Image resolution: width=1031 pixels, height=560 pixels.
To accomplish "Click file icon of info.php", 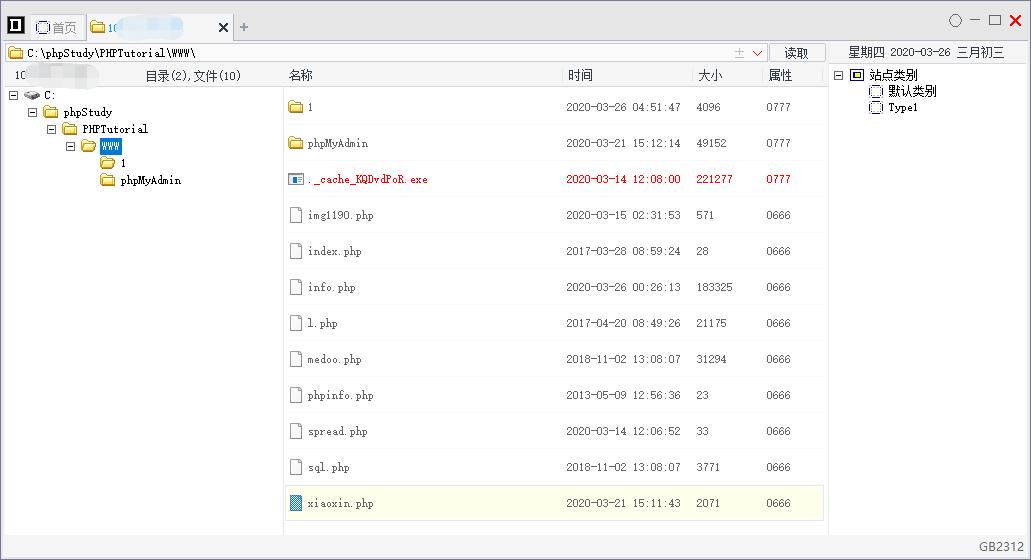I will pyautogui.click(x=296, y=287).
